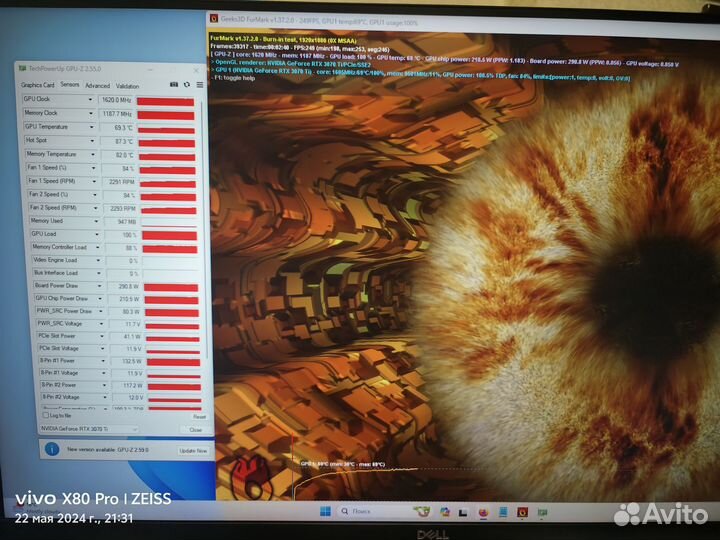Open the Advanced tab
The width and height of the screenshot is (720, 540).
tap(97, 85)
